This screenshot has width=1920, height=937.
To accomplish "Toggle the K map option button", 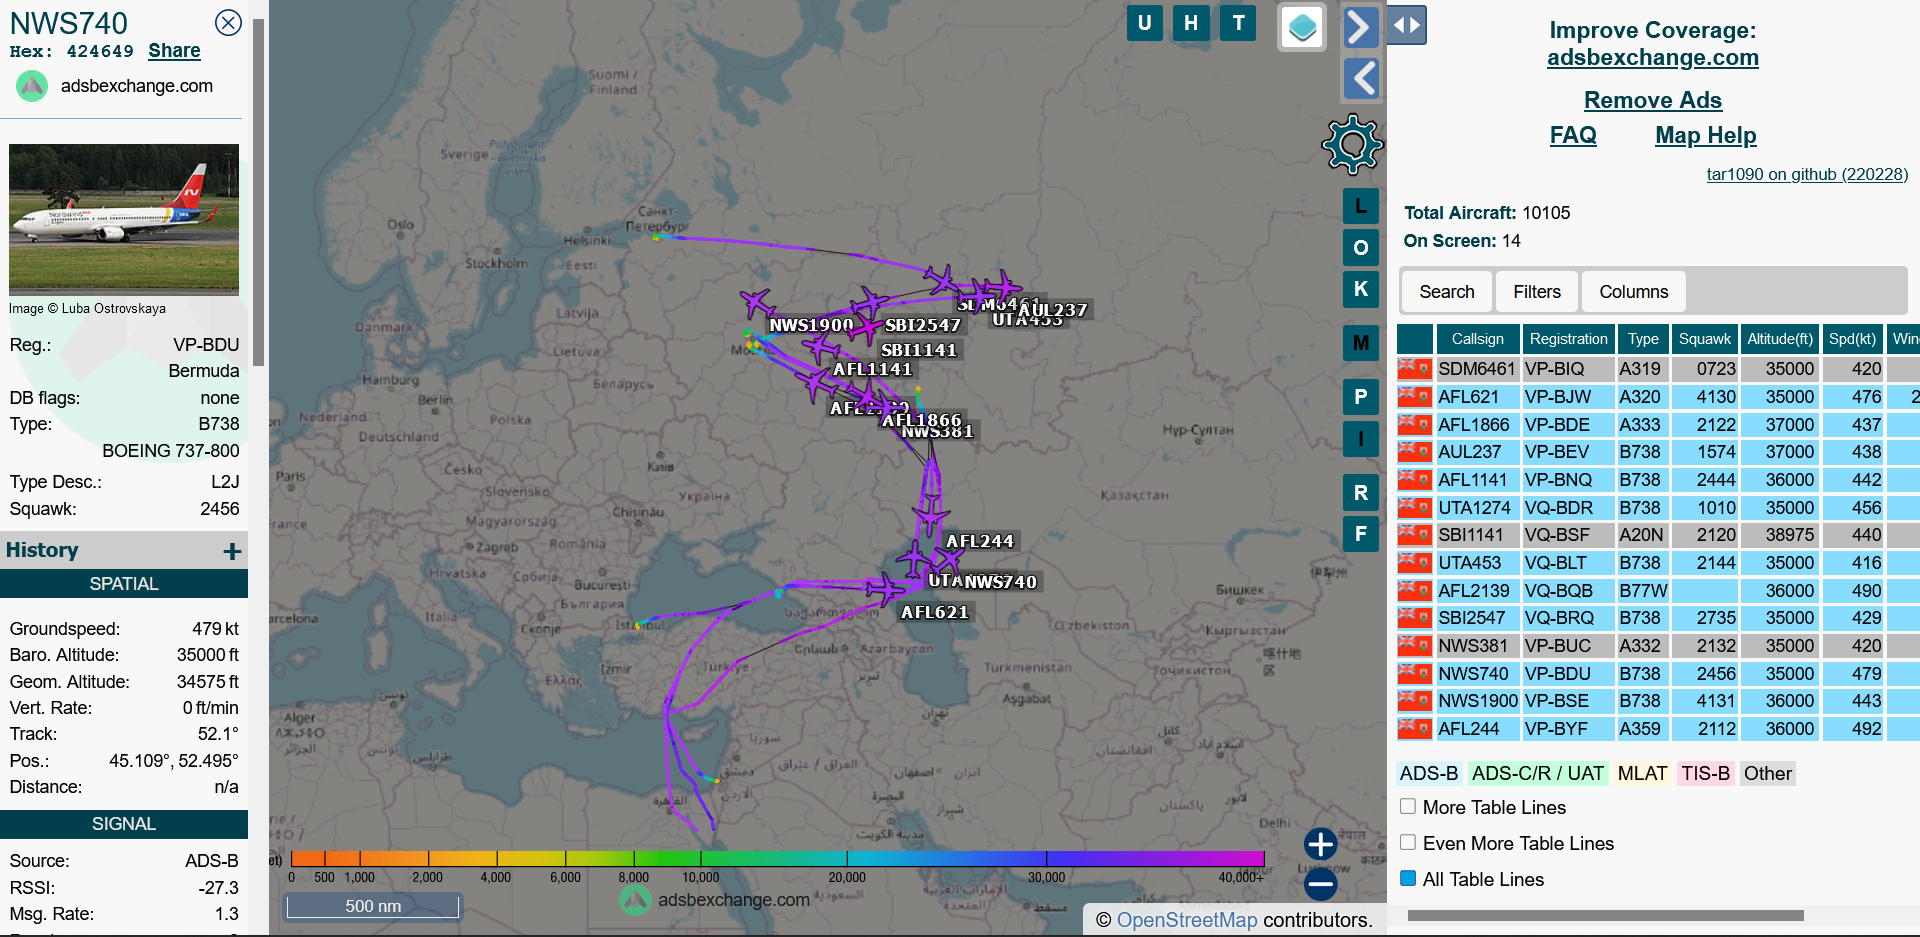I will pyautogui.click(x=1360, y=289).
